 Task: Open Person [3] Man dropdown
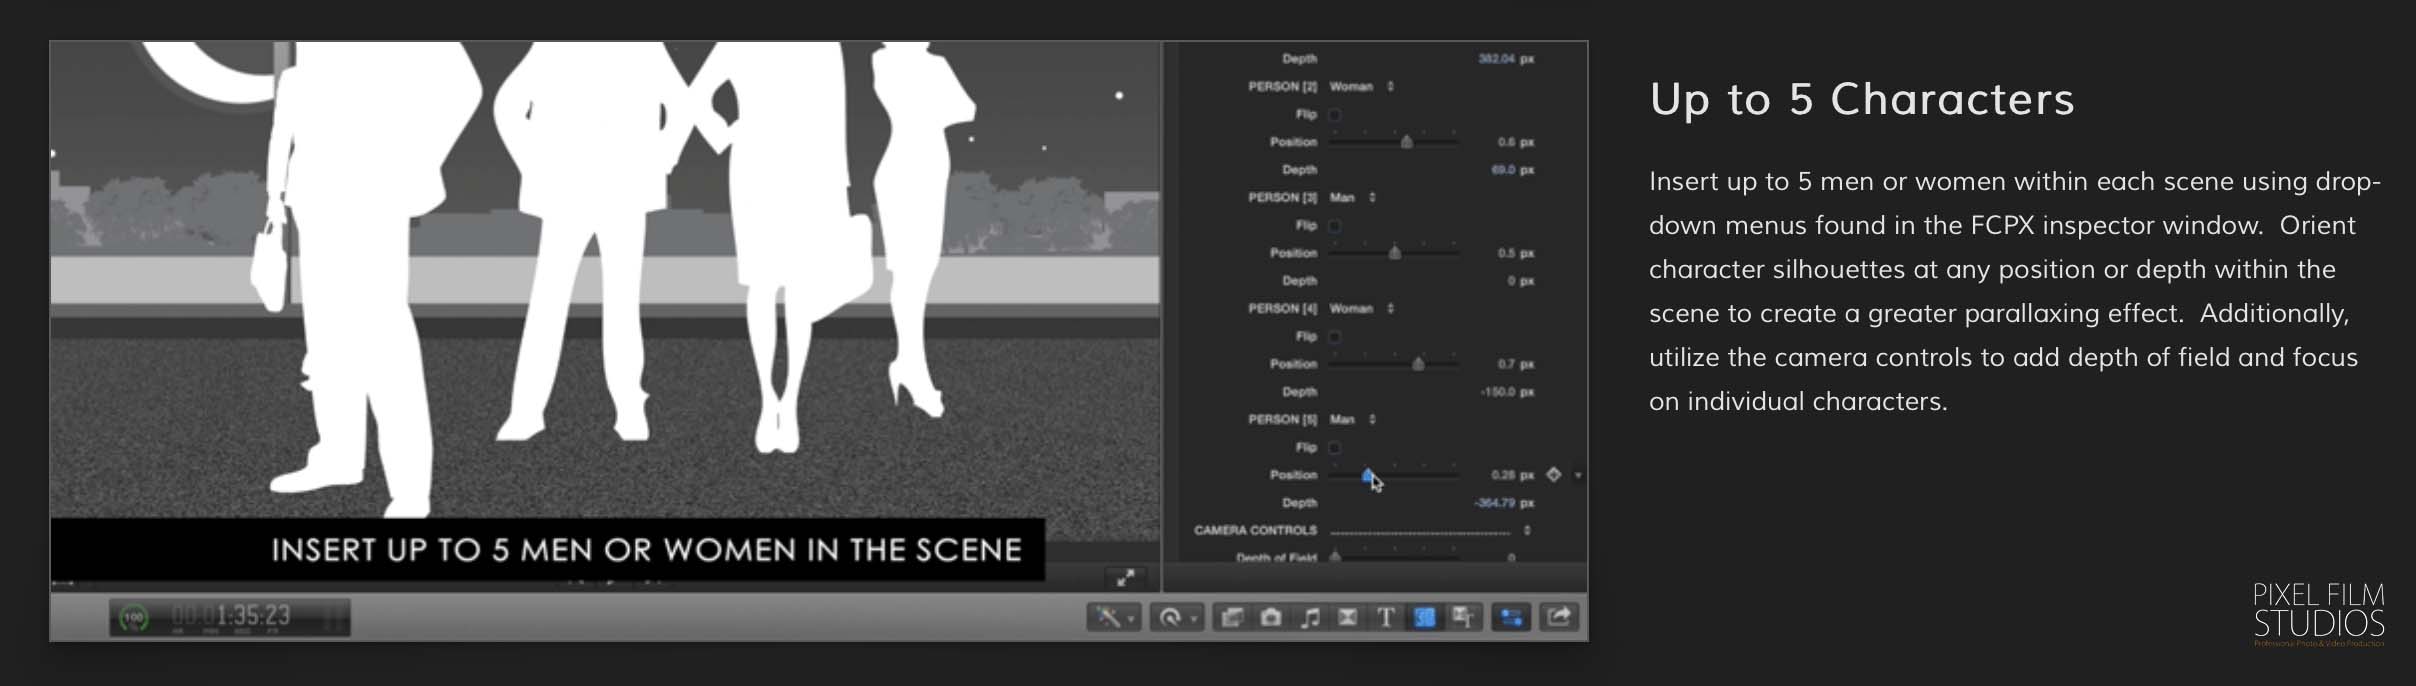(1352, 198)
